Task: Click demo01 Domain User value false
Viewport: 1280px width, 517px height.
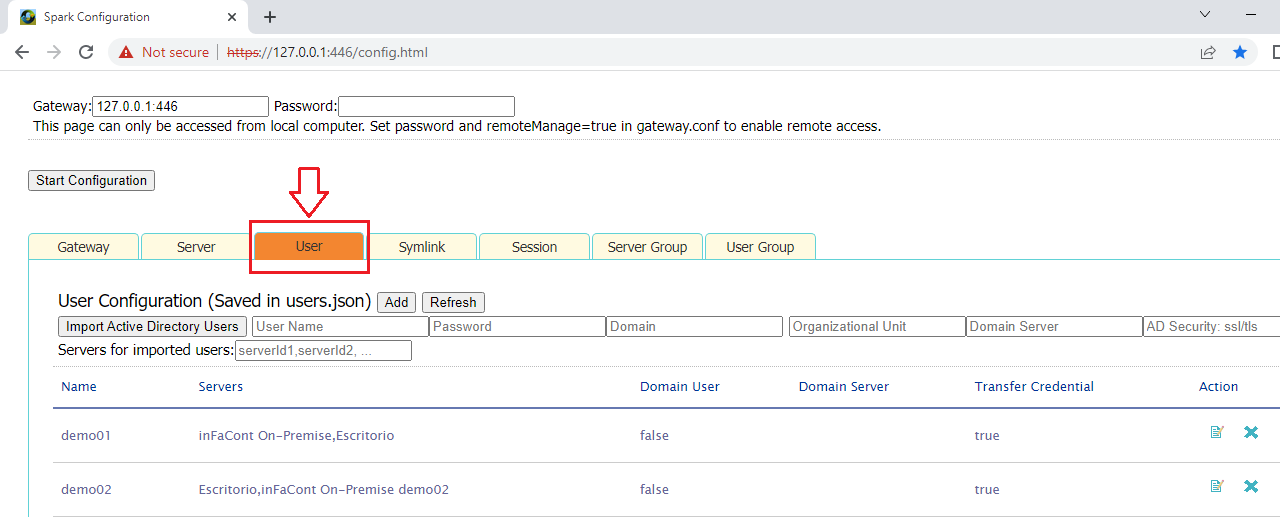Action: 654,435
